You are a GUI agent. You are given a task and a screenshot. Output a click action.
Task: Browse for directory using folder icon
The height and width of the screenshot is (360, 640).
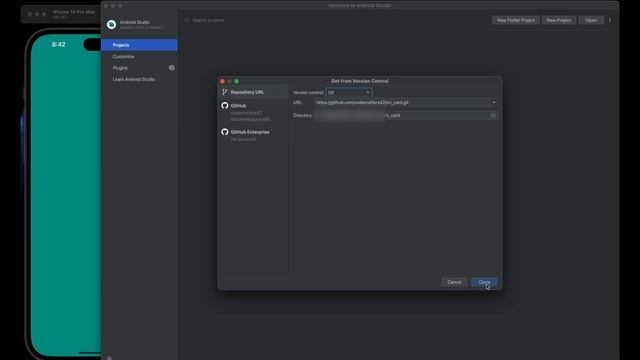[x=493, y=116]
